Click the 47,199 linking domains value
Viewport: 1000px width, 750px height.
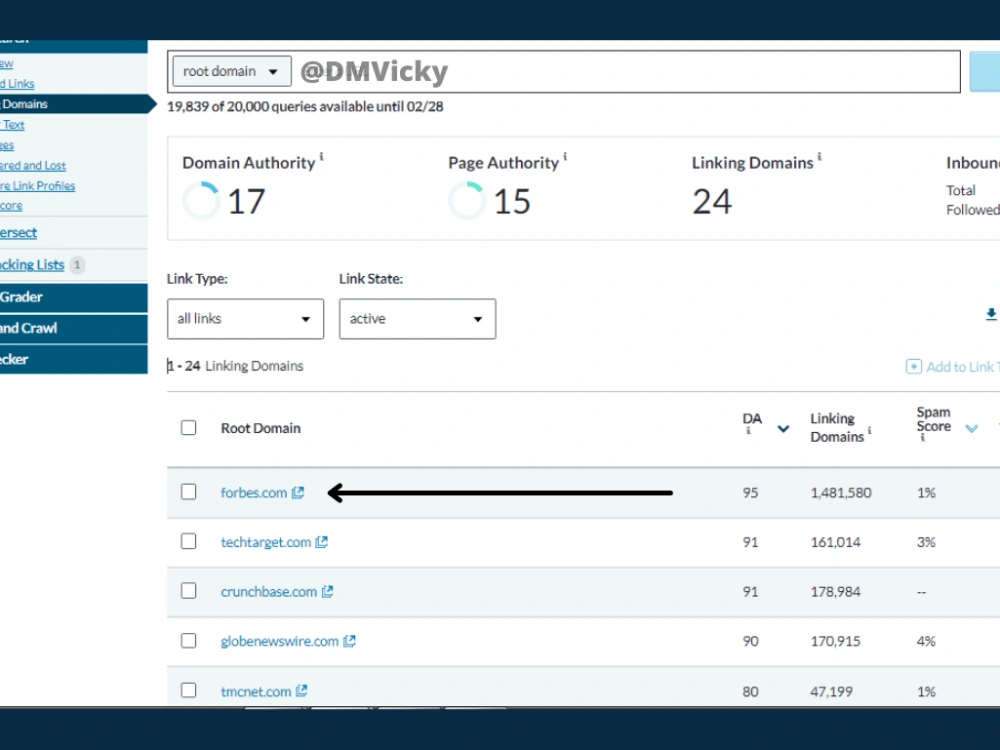tap(831, 691)
